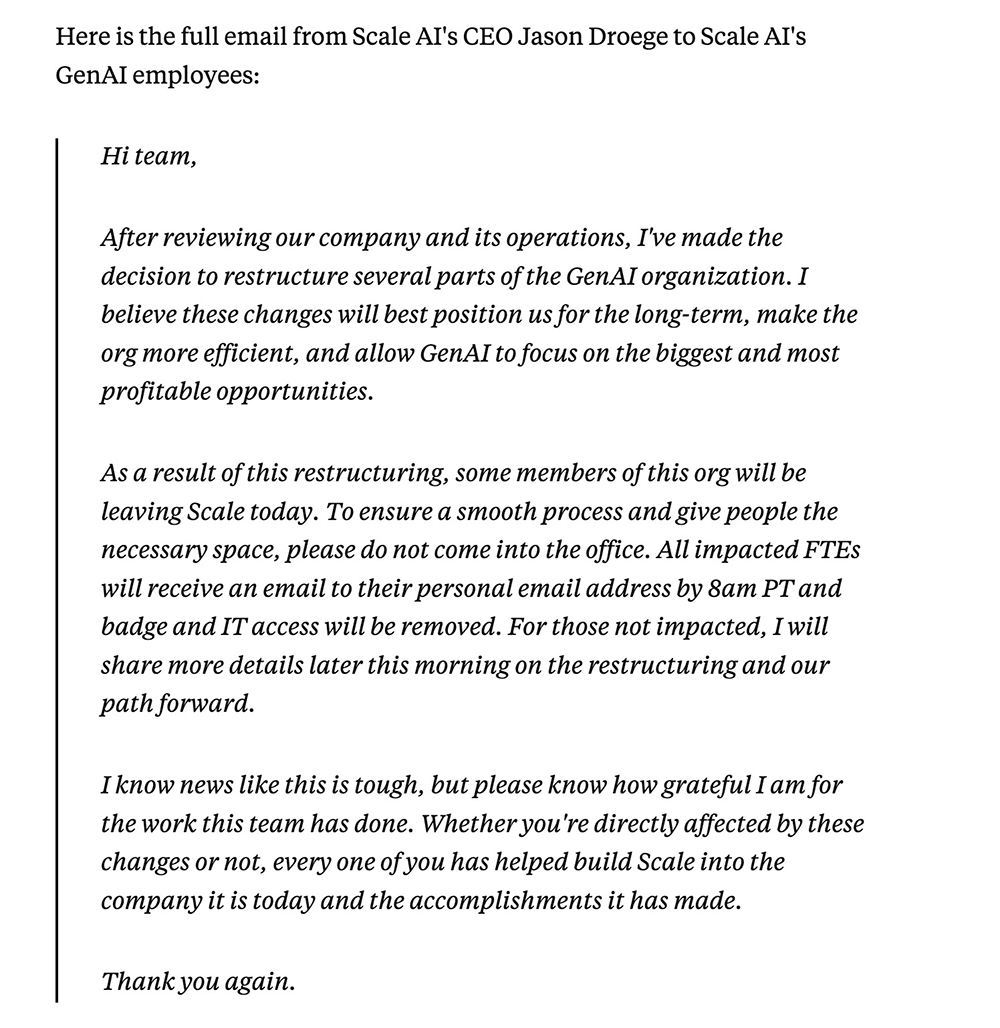Click the line starting 'company it is today'
This screenshot has height=1028, width=1000.
(421, 900)
